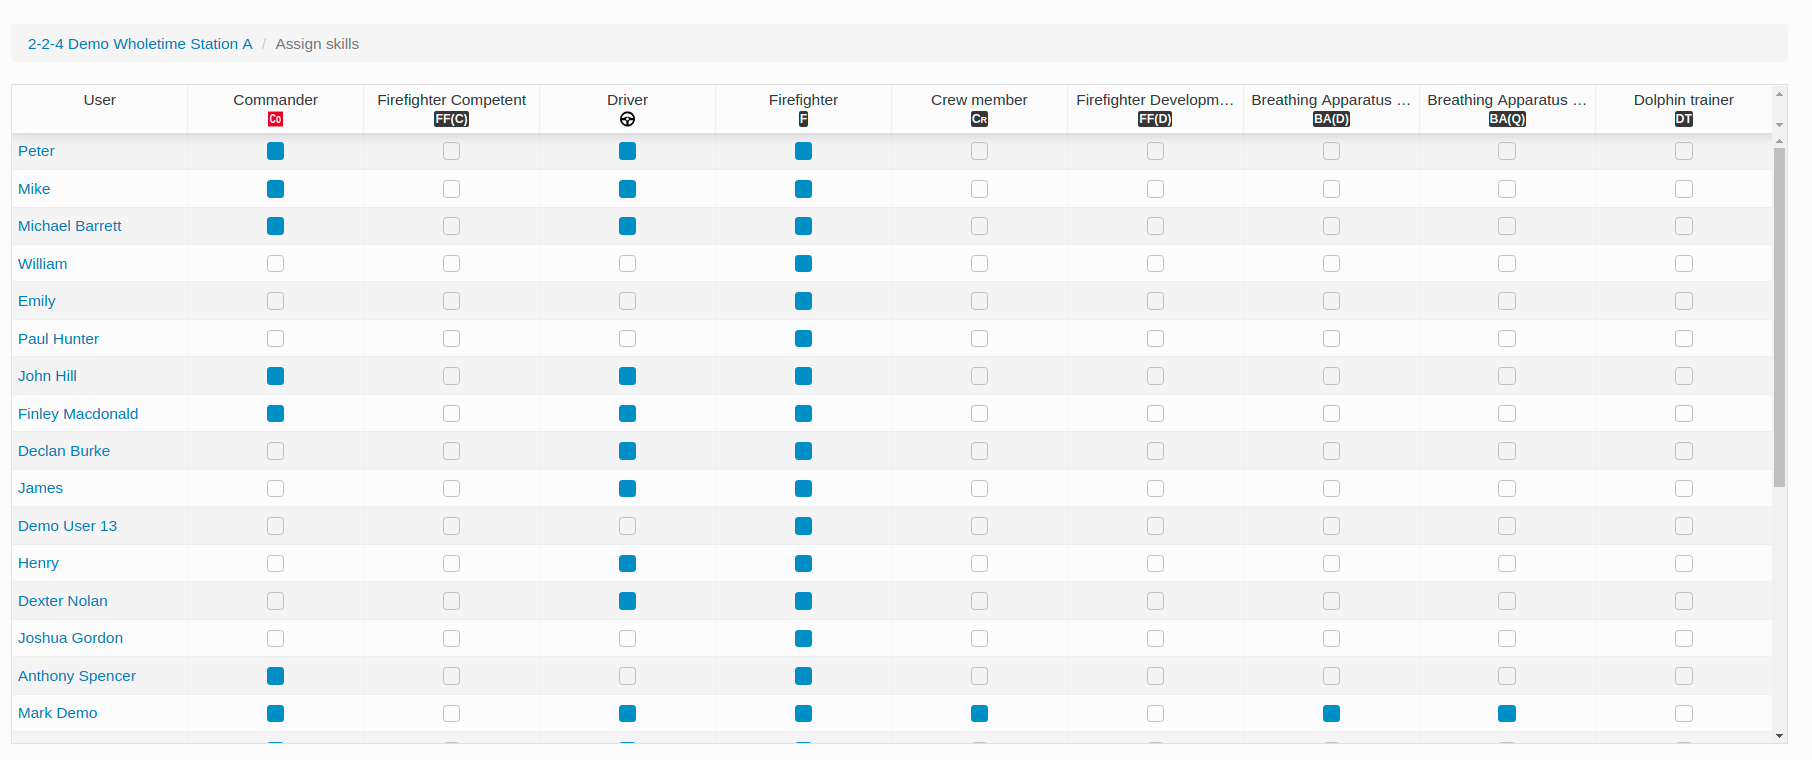Viewport: 1812px width, 760px height.
Task: Click the DT Dolphin trainer badge
Action: (1684, 119)
